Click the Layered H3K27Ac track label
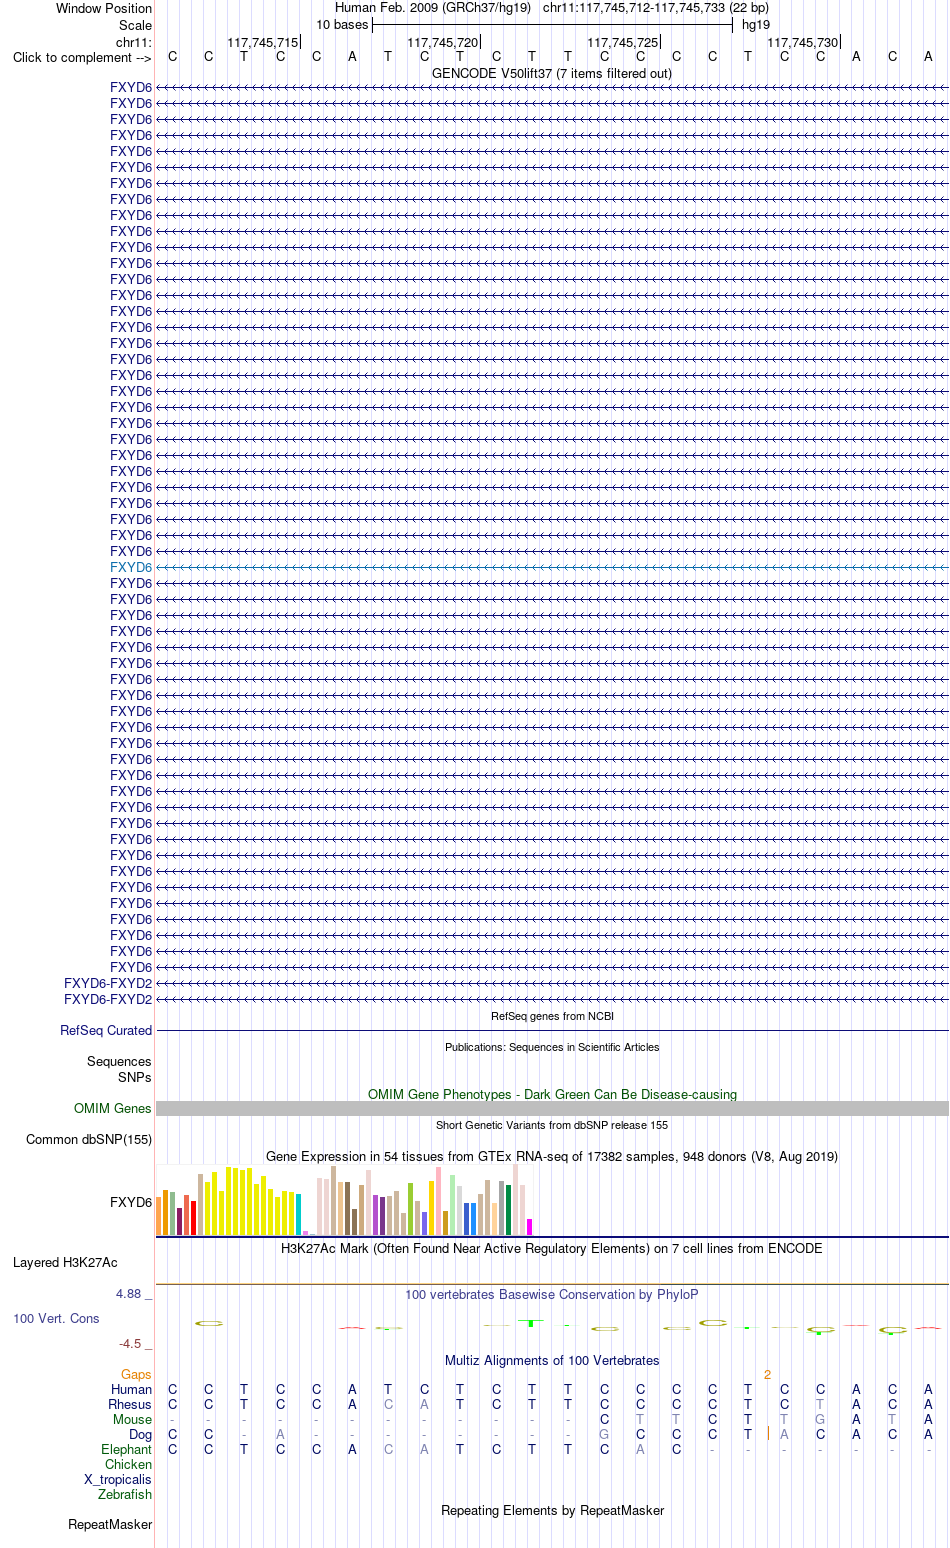This screenshot has height=1548, width=950. [65, 1262]
